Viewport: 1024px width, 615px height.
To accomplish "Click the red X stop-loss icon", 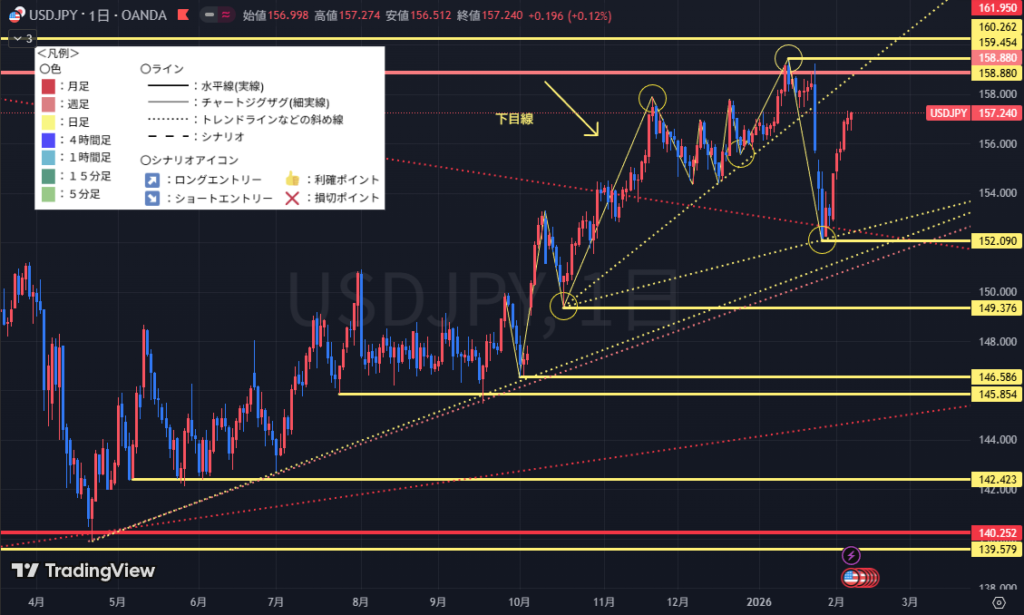I will coord(291,198).
